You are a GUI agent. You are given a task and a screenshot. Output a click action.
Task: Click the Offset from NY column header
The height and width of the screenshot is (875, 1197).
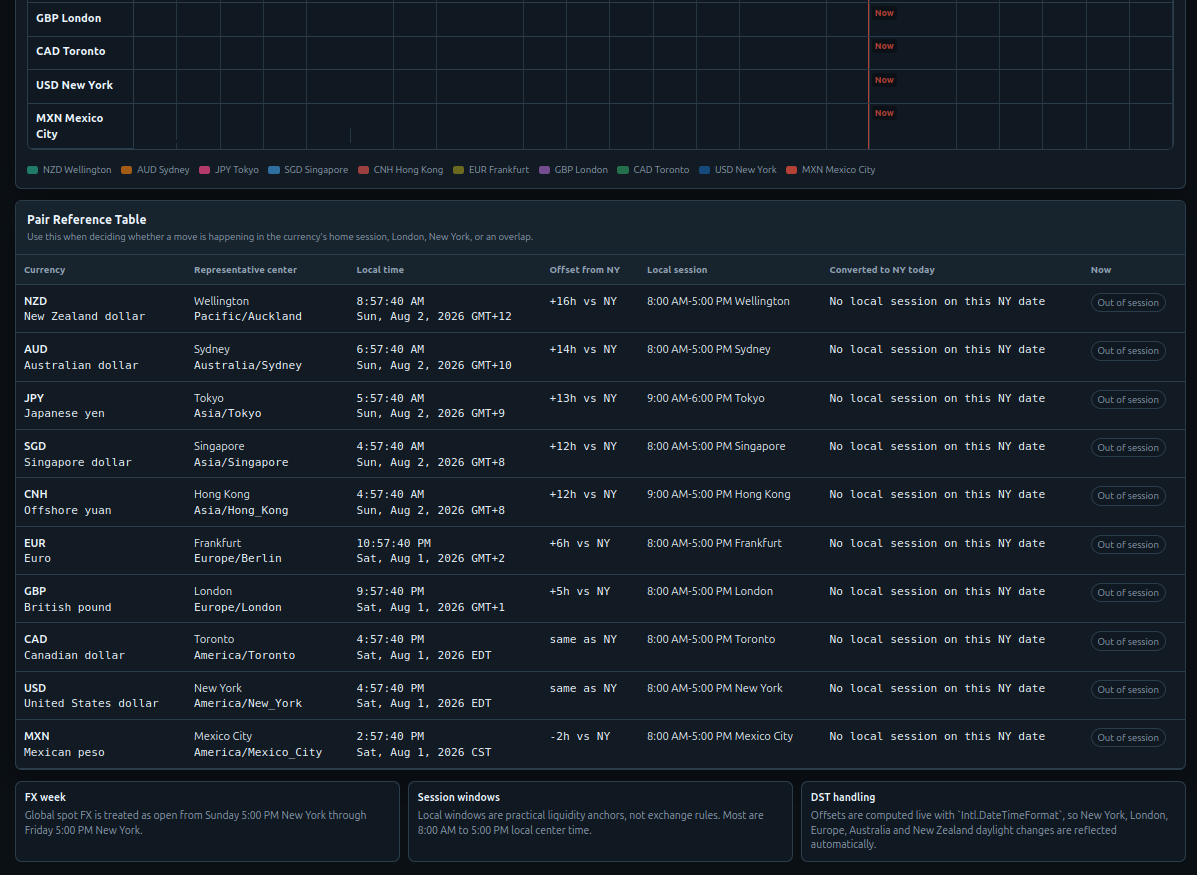(585, 270)
